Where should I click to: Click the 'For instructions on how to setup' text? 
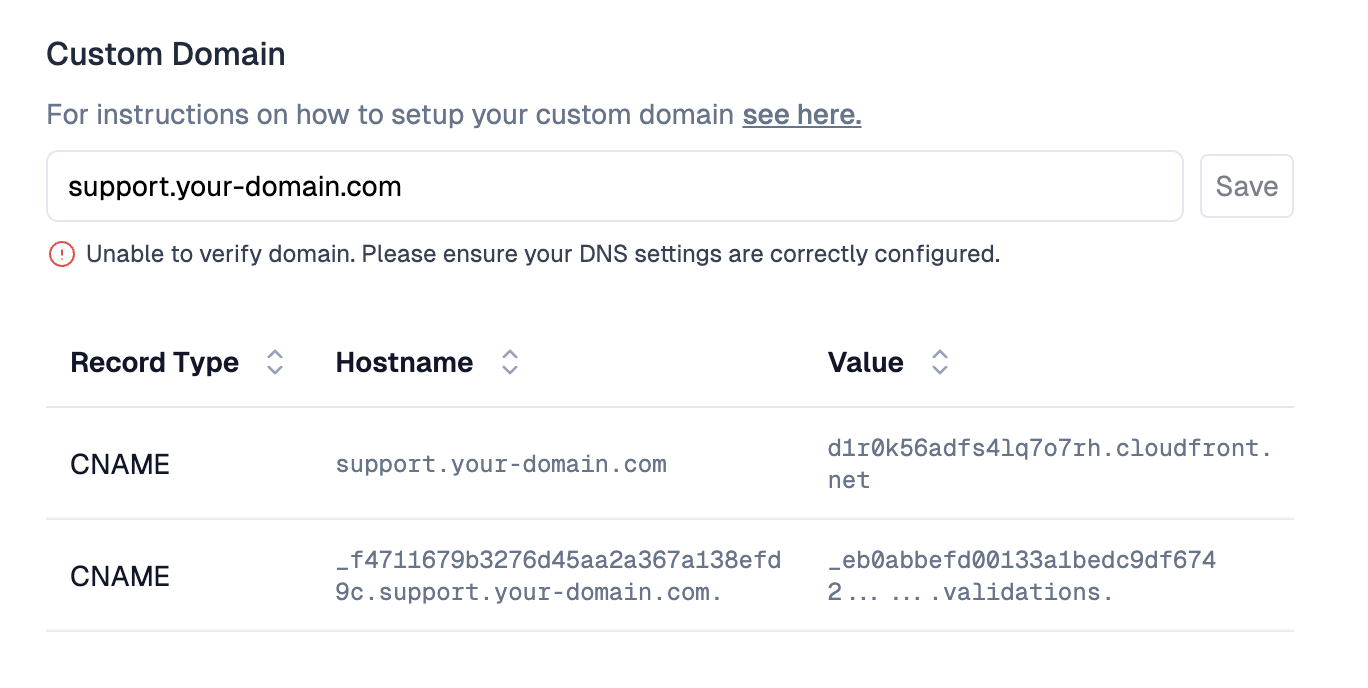pyautogui.click(x=390, y=115)
